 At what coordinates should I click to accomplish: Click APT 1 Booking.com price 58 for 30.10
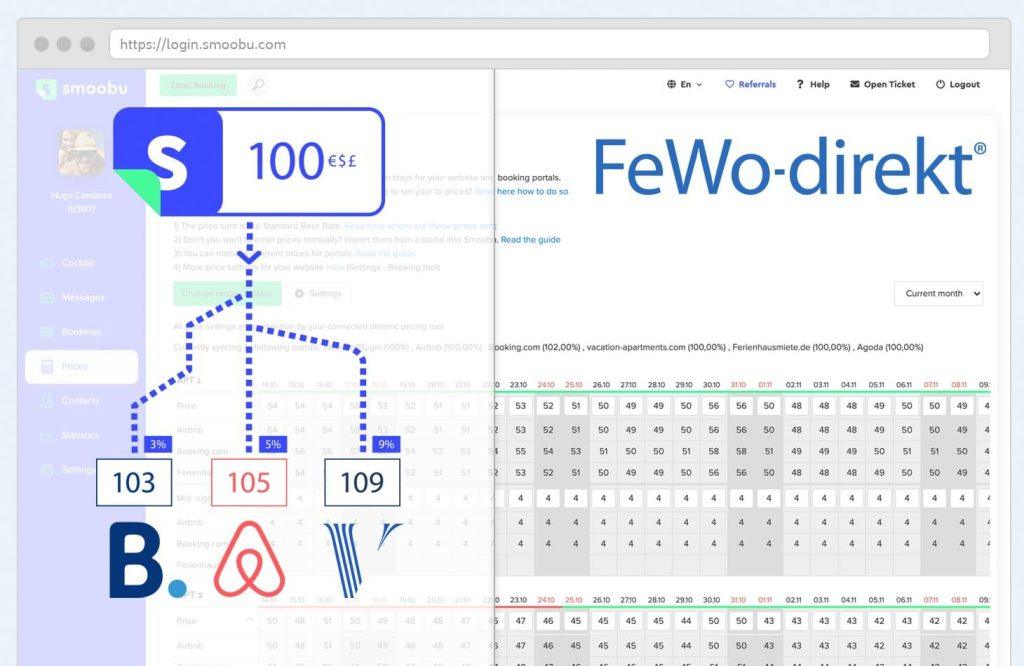click(714, 451)
